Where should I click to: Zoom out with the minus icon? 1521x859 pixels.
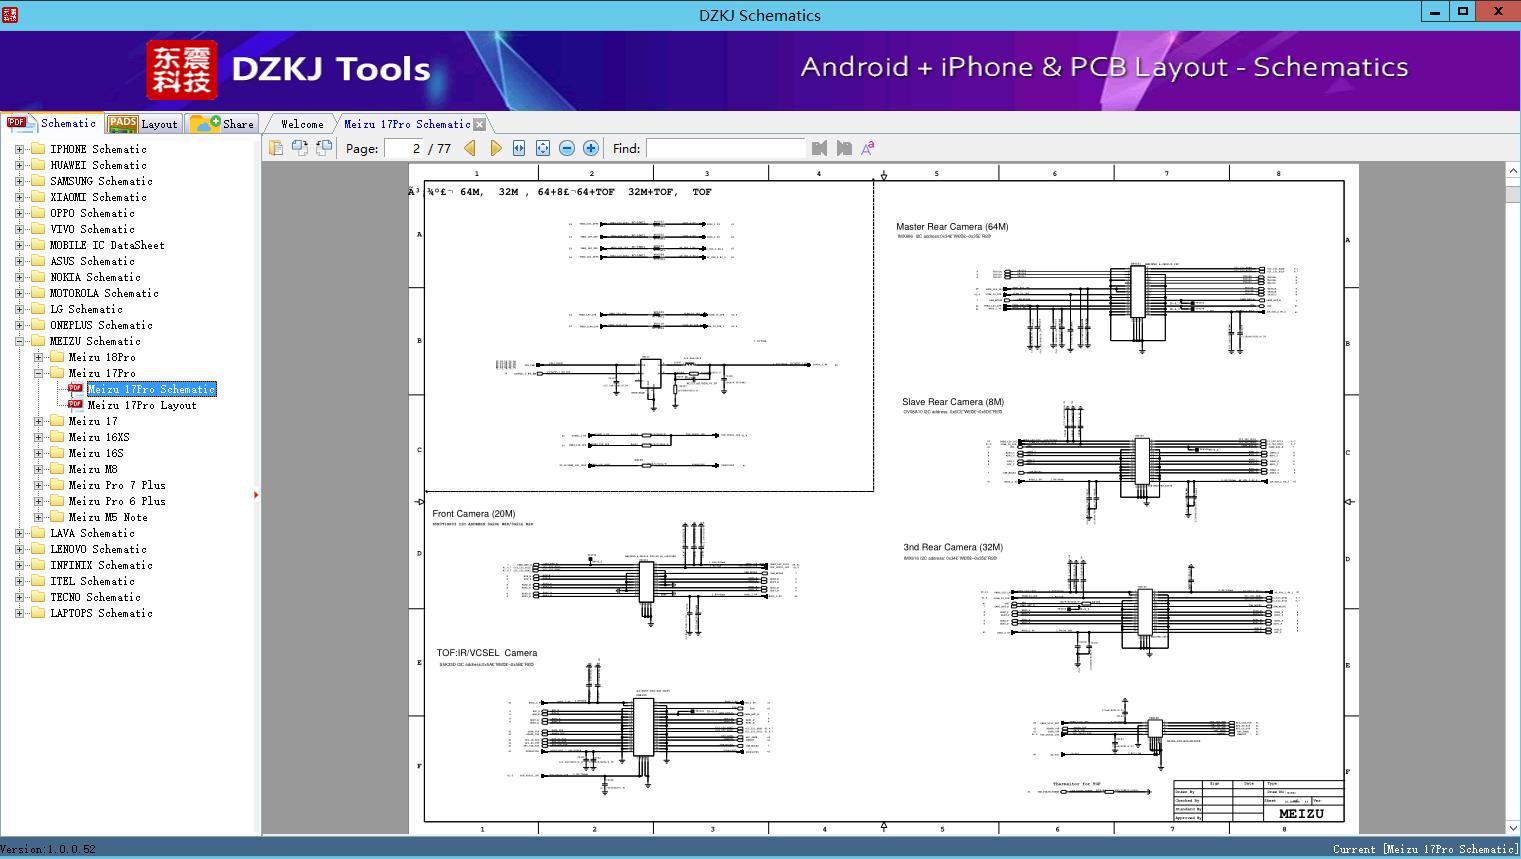point(567,148)
